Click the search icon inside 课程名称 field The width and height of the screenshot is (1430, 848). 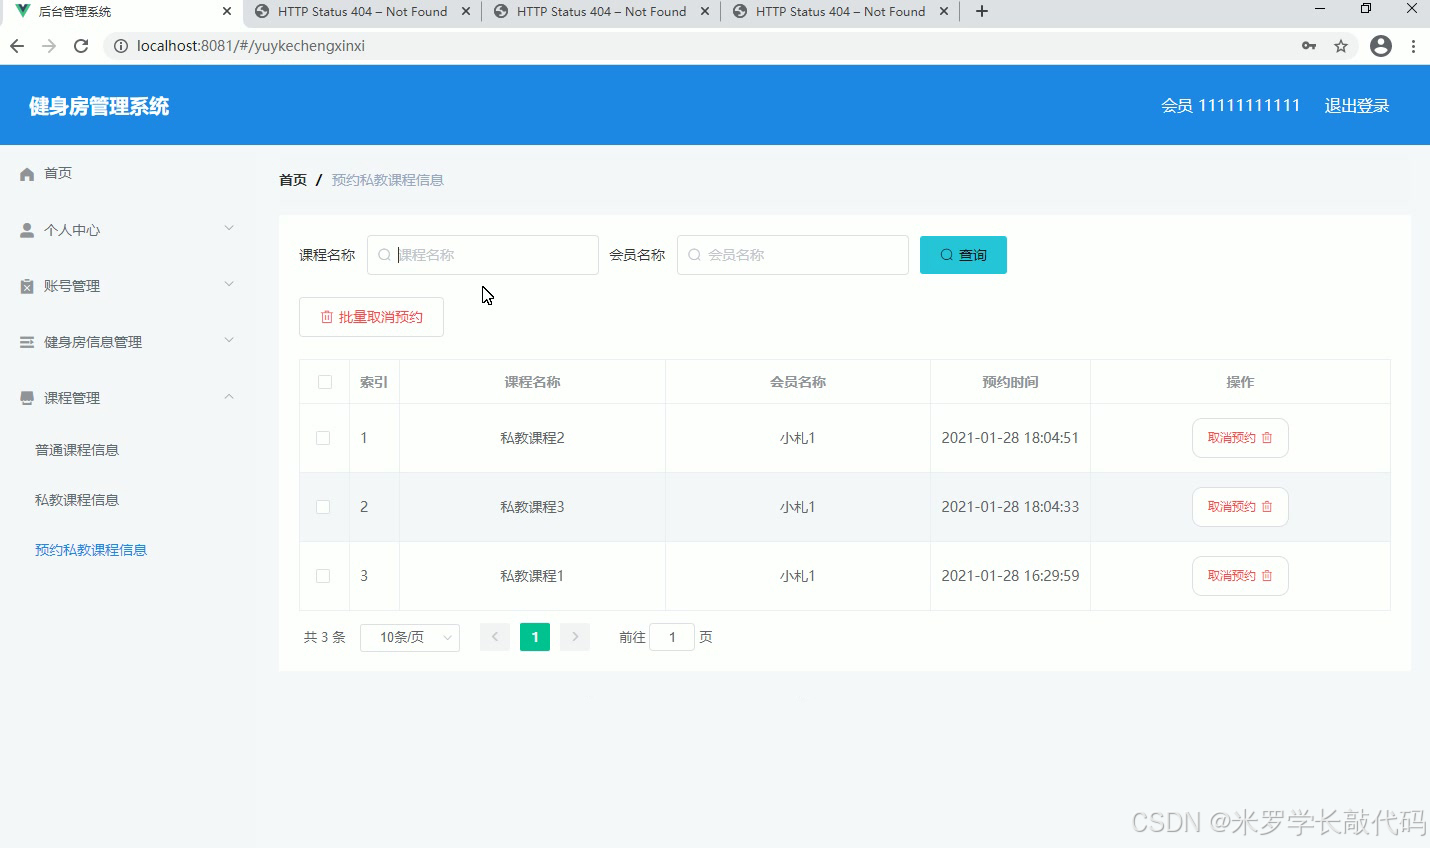coord(384,255)
